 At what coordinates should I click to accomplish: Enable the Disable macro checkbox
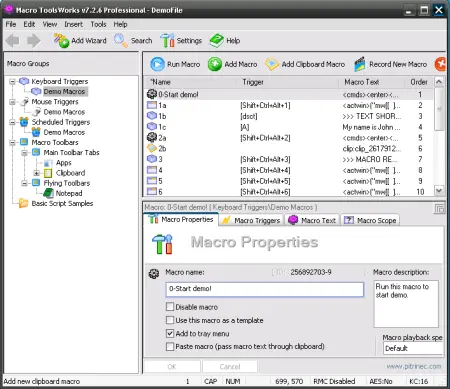pyautogui.click(x=170, y=307)
